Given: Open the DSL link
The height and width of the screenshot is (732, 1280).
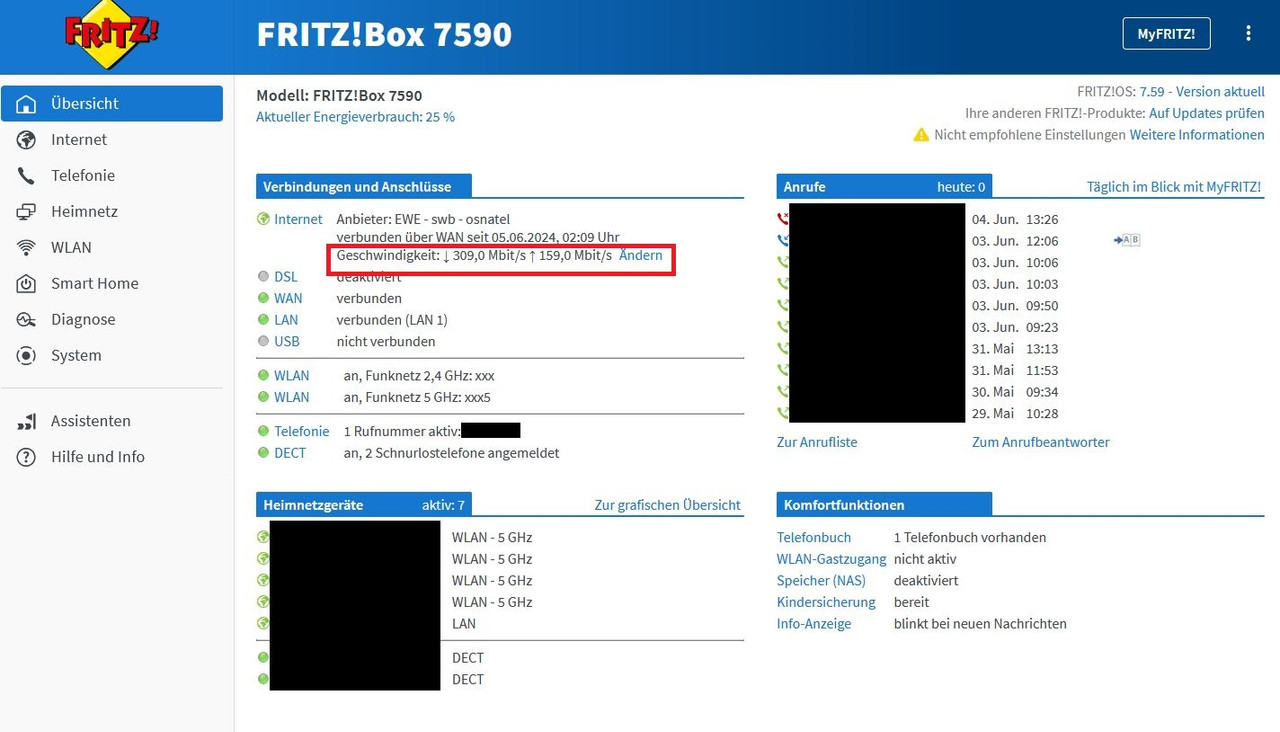Looking at the screenshot, I should [286, 276].
